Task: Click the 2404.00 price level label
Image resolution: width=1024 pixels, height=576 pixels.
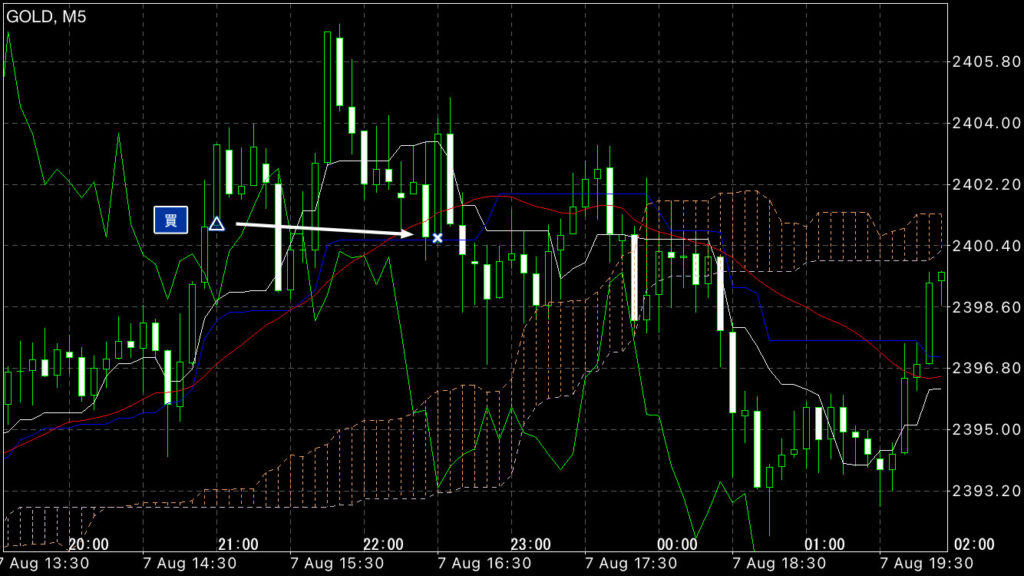Action: [985, 123]
